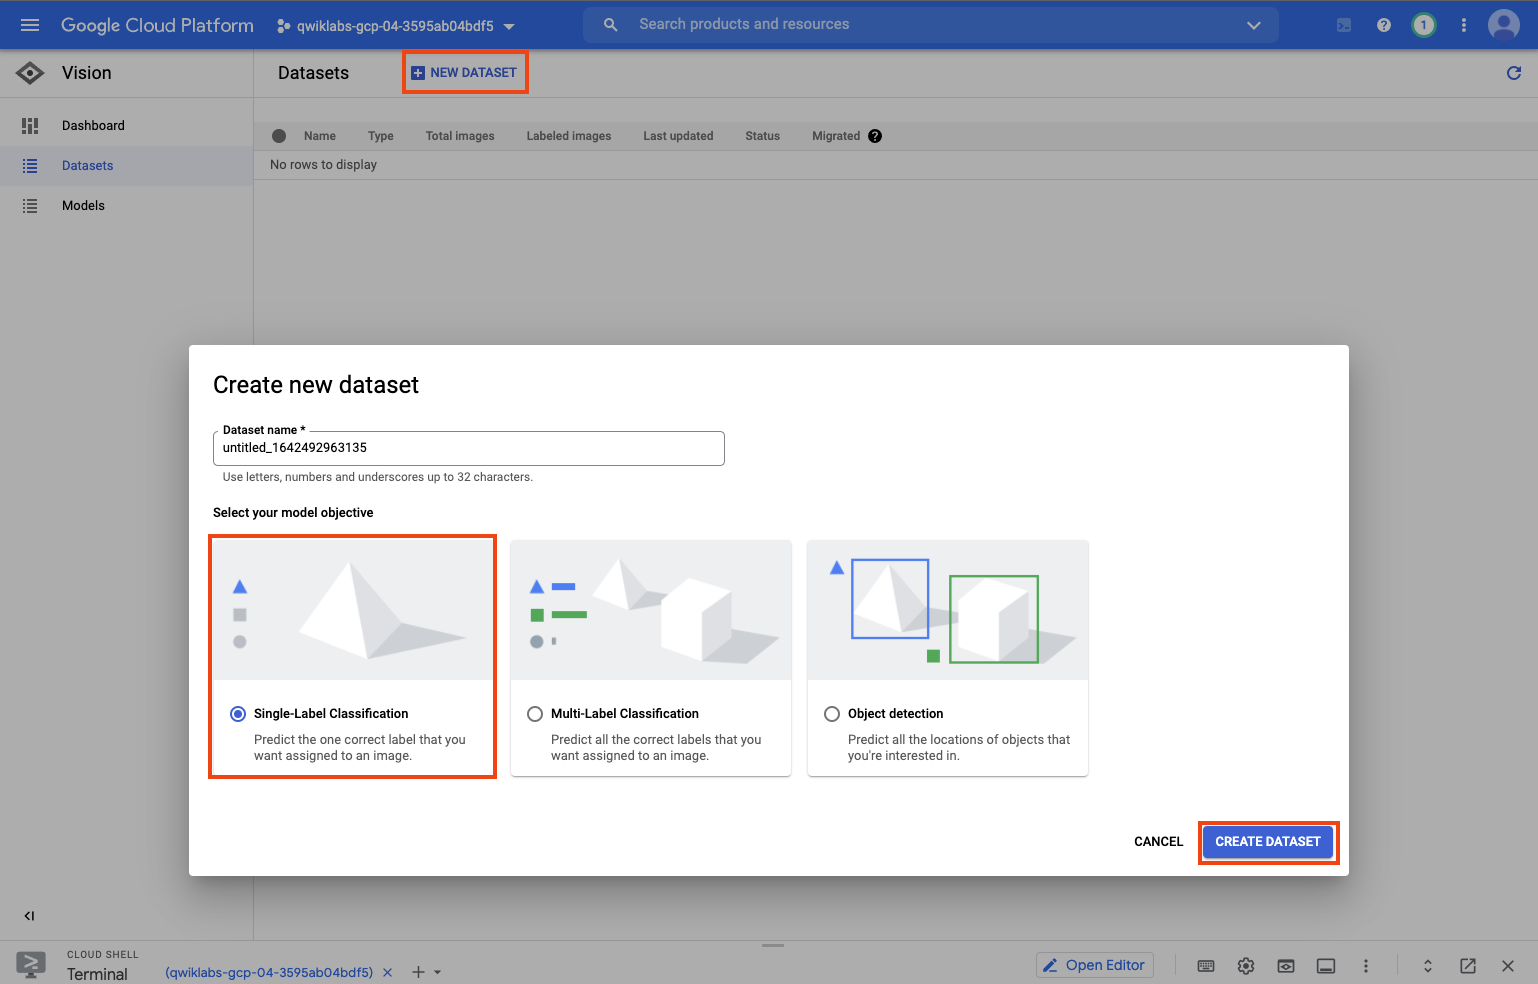Screen dimensions: 1538x984
Task: Refresh the datasets list
Action: 1514,73
